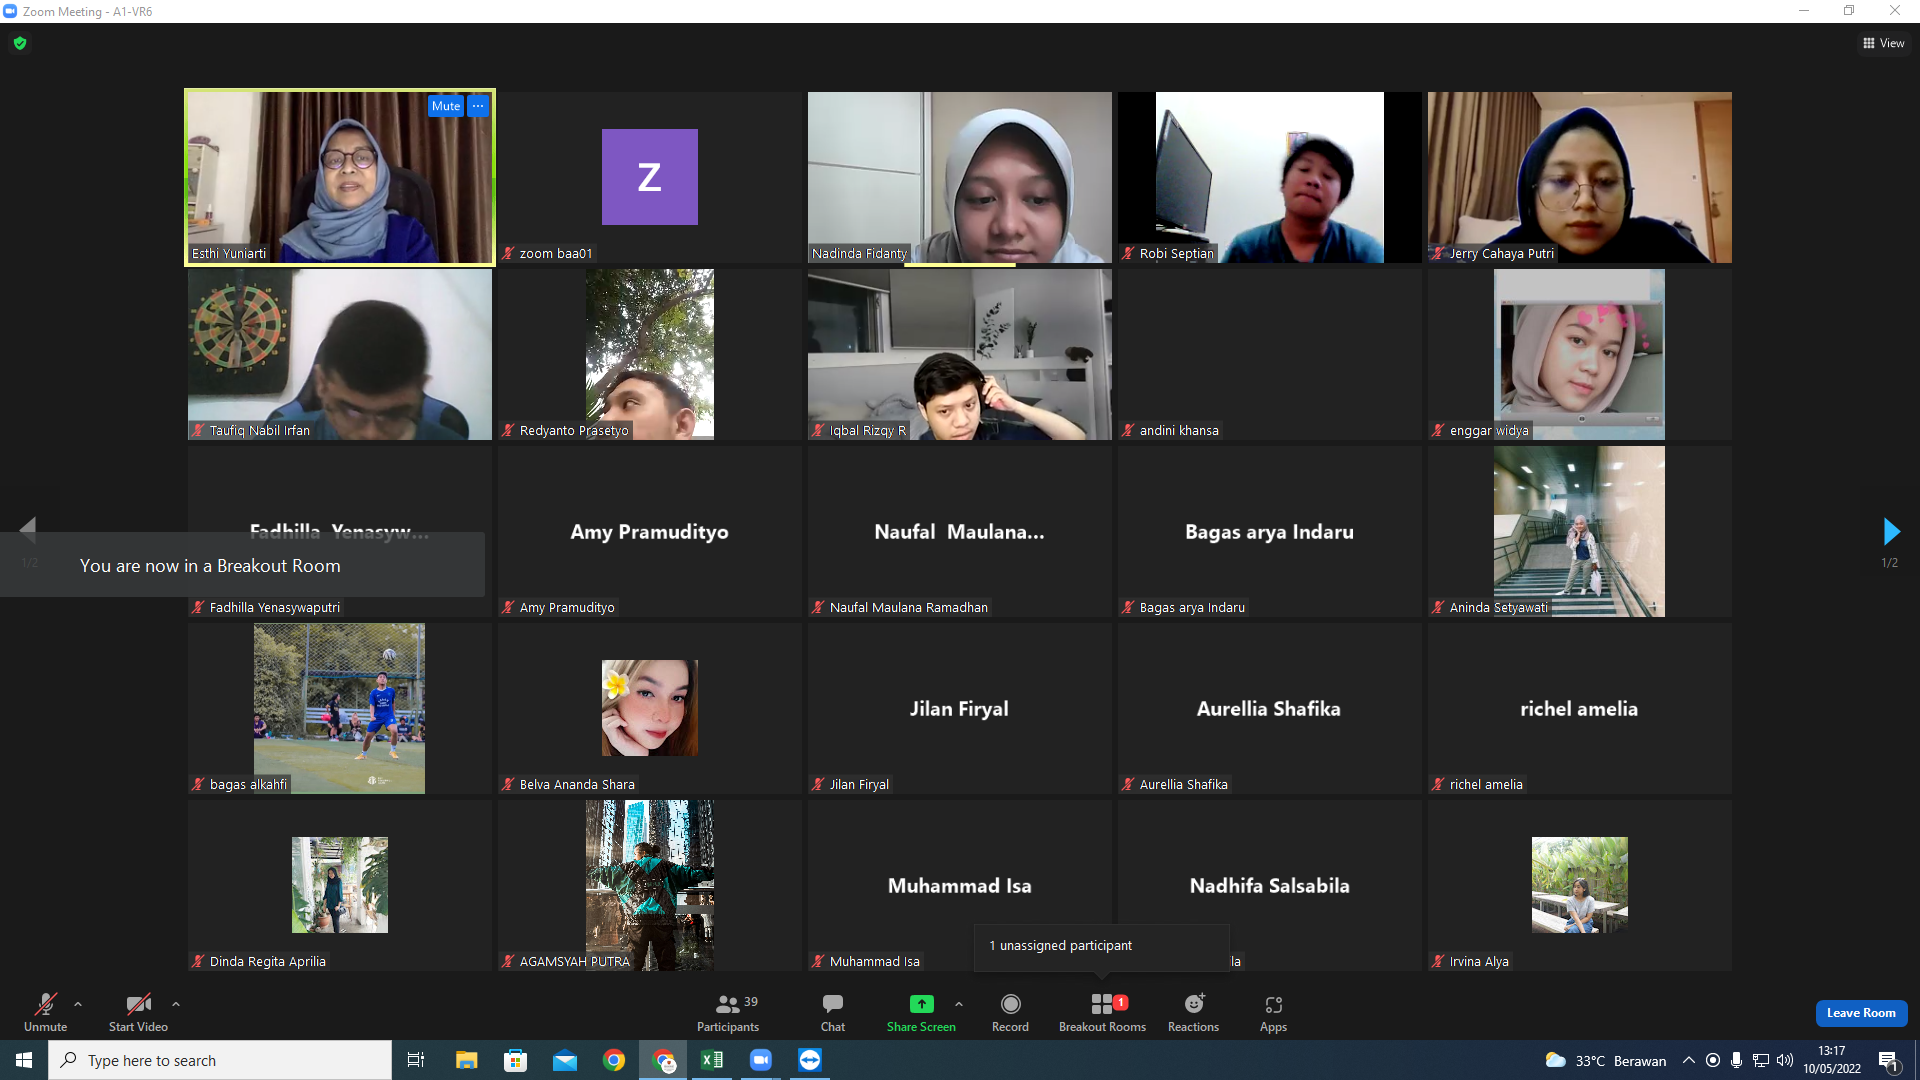Viewport: 1920px width, 1080px height.
Task: Show hidden system tray icons
Action: [1689, 1060]
